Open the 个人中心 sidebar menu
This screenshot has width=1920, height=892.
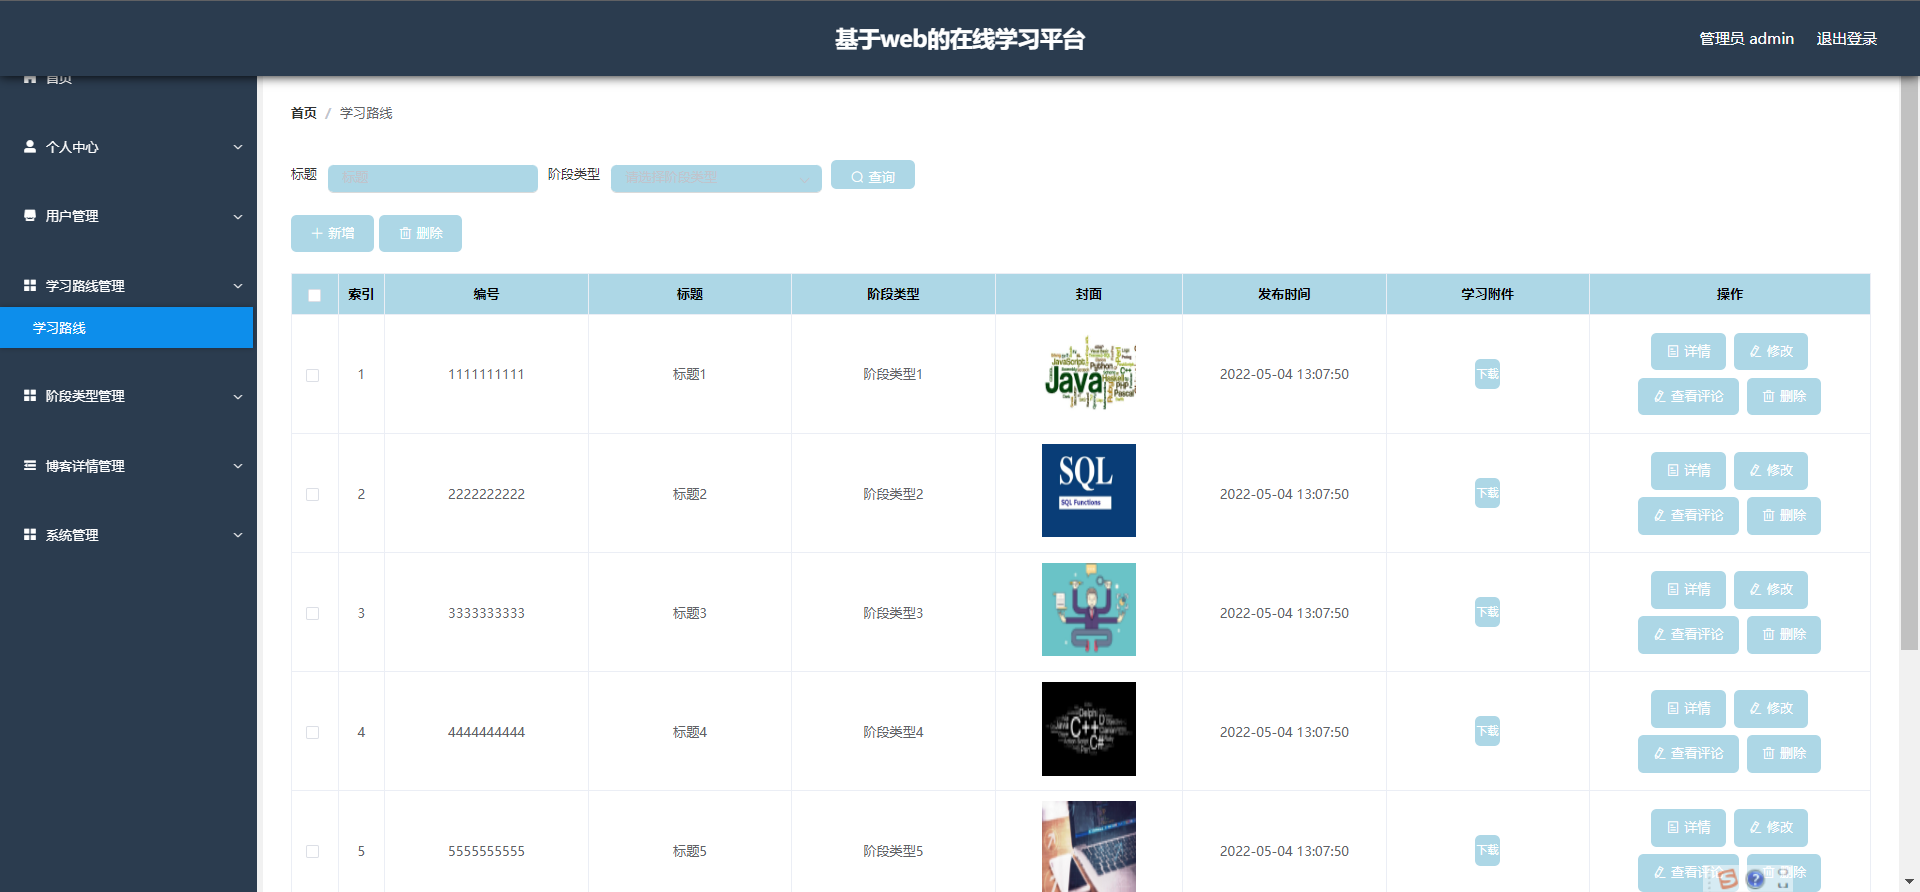click(126, 147)
